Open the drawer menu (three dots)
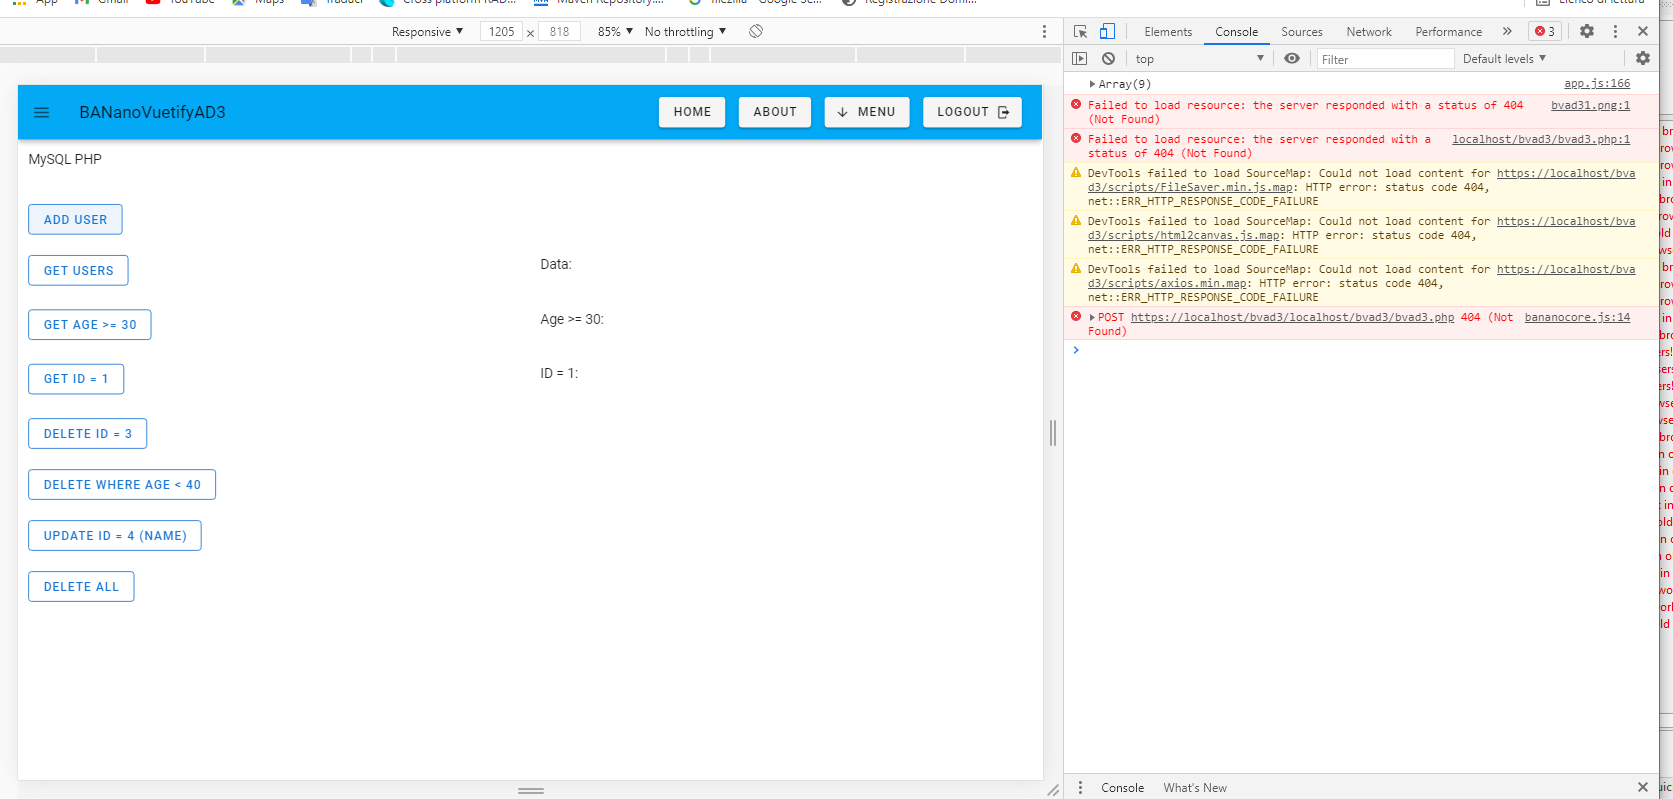 click(x=1080, y=787)
